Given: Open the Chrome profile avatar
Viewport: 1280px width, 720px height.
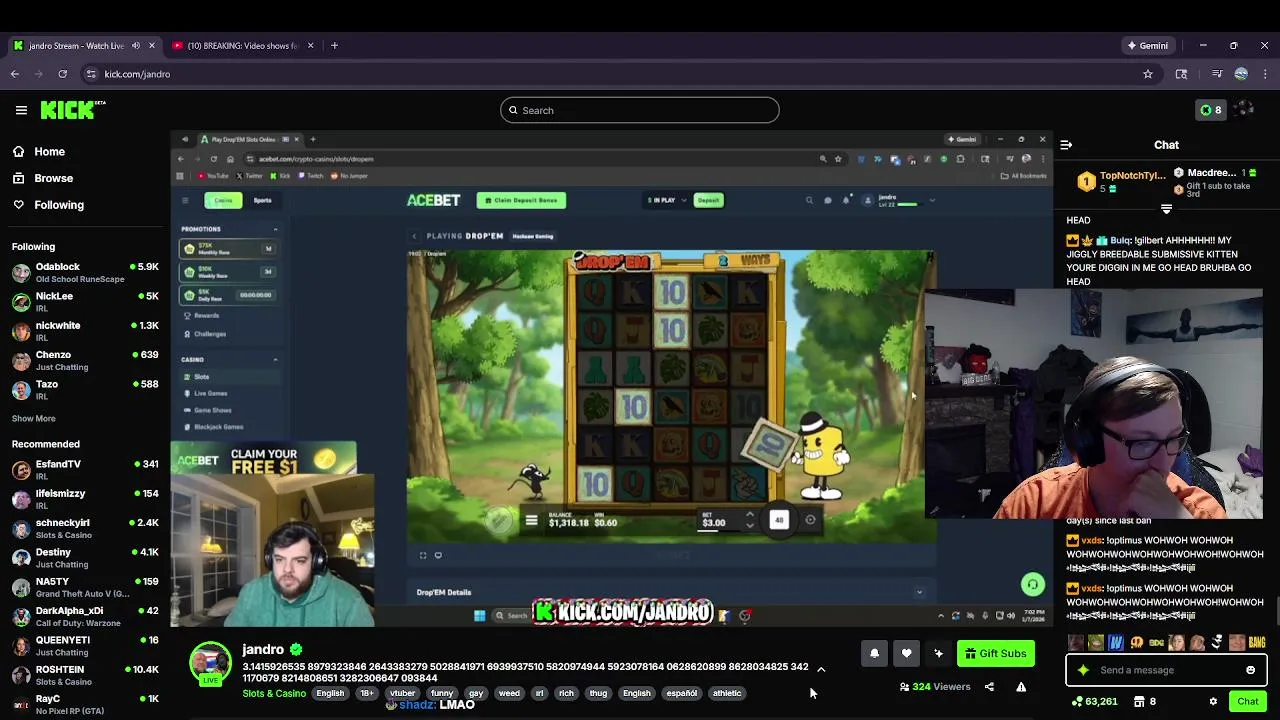Looking at the screenshot, I should (x=1241, y=74).
